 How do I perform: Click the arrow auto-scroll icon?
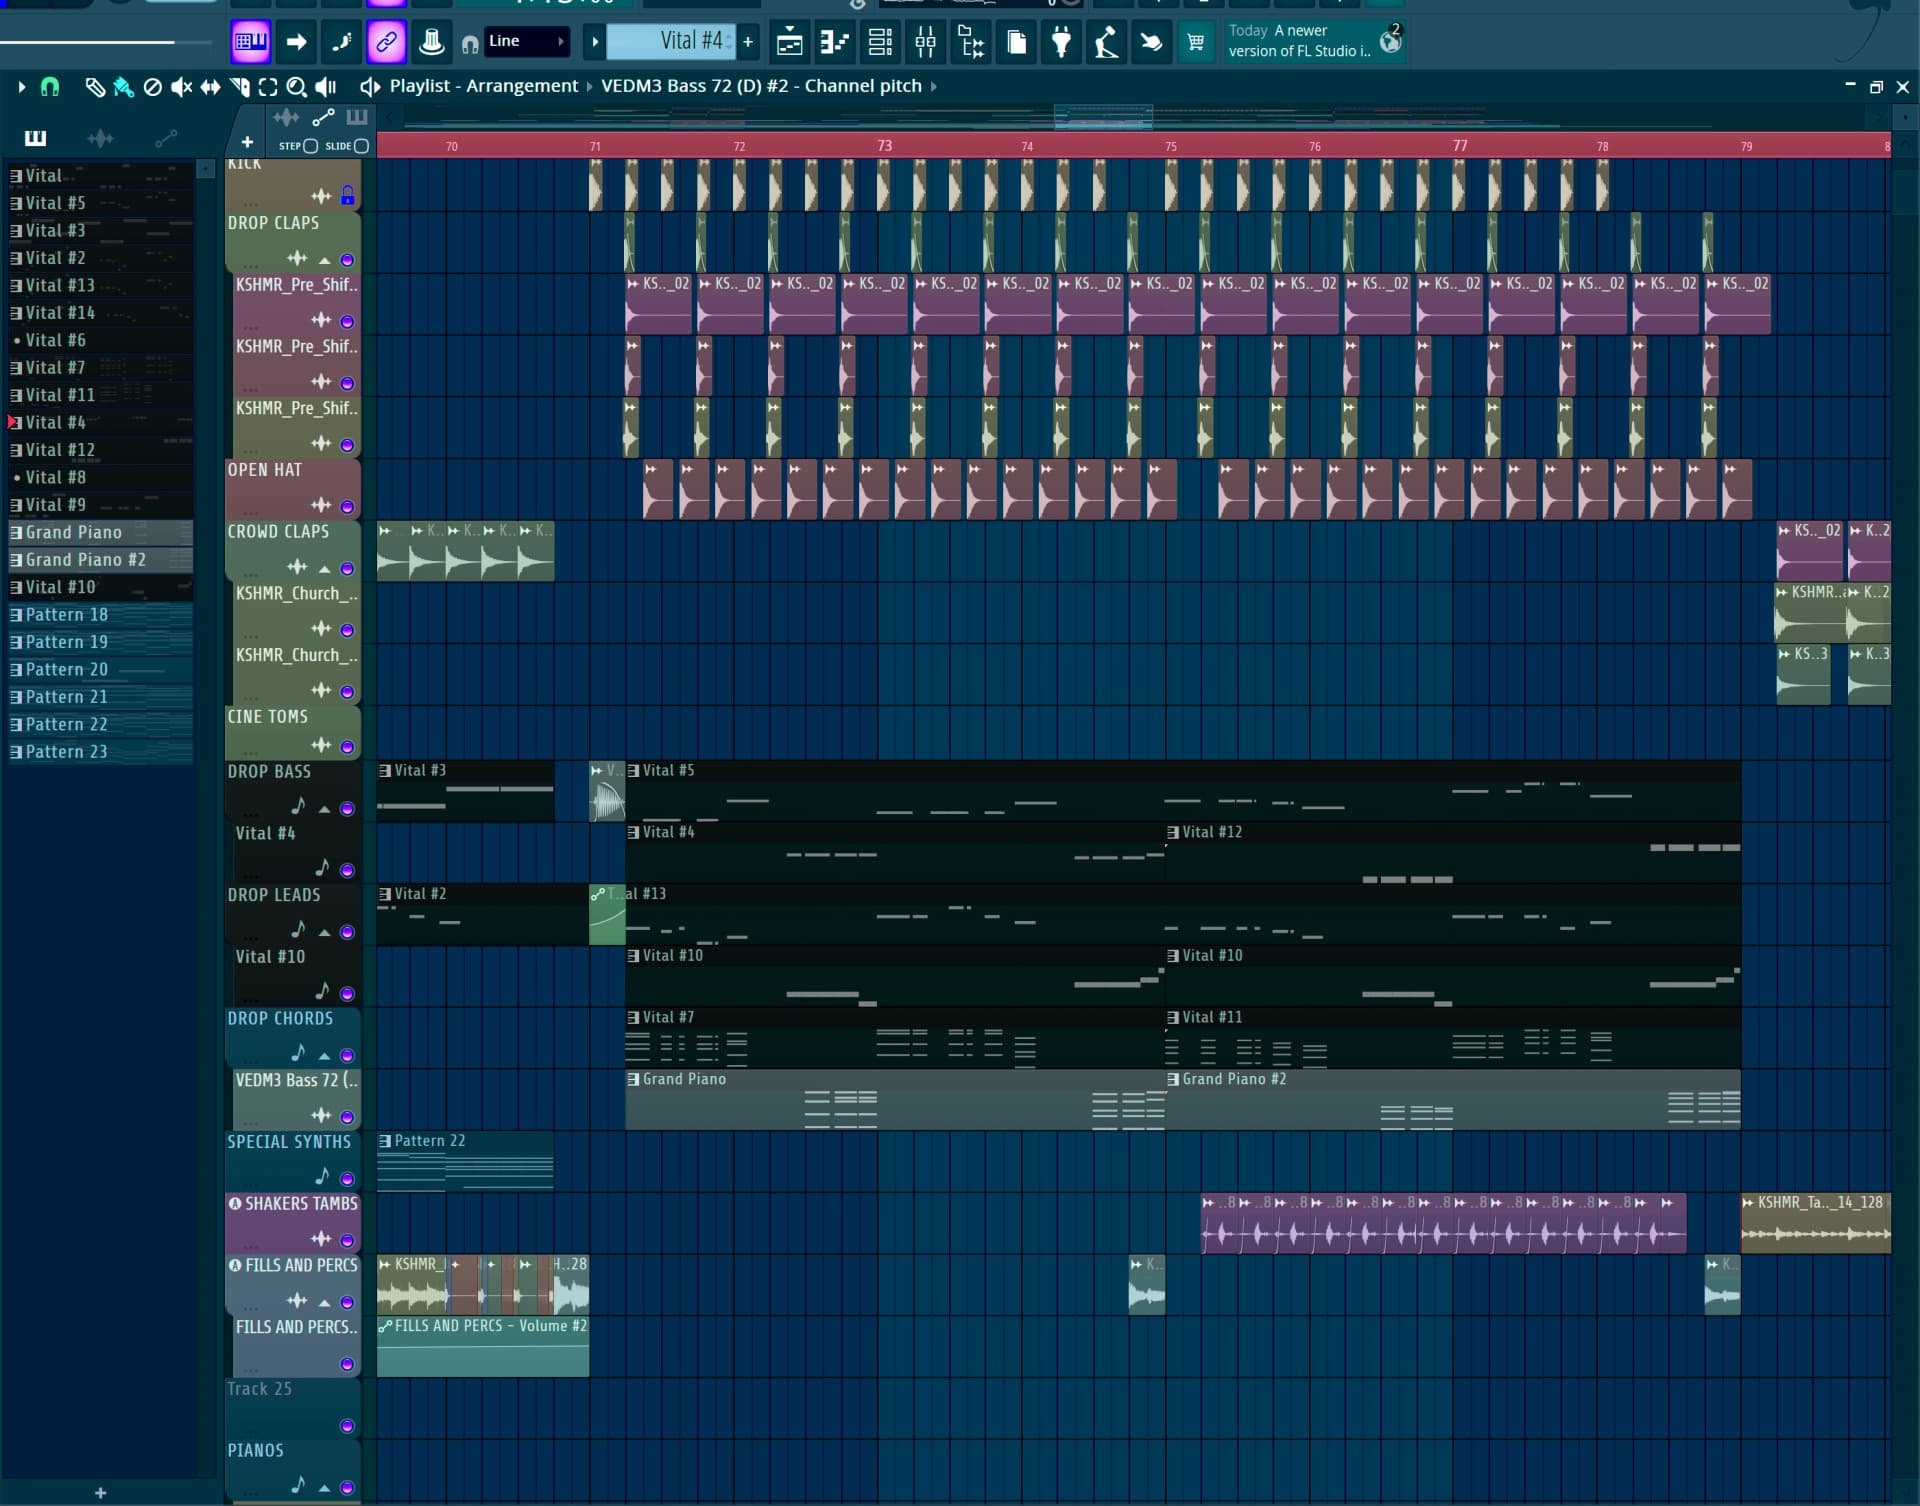click(296, 42)
